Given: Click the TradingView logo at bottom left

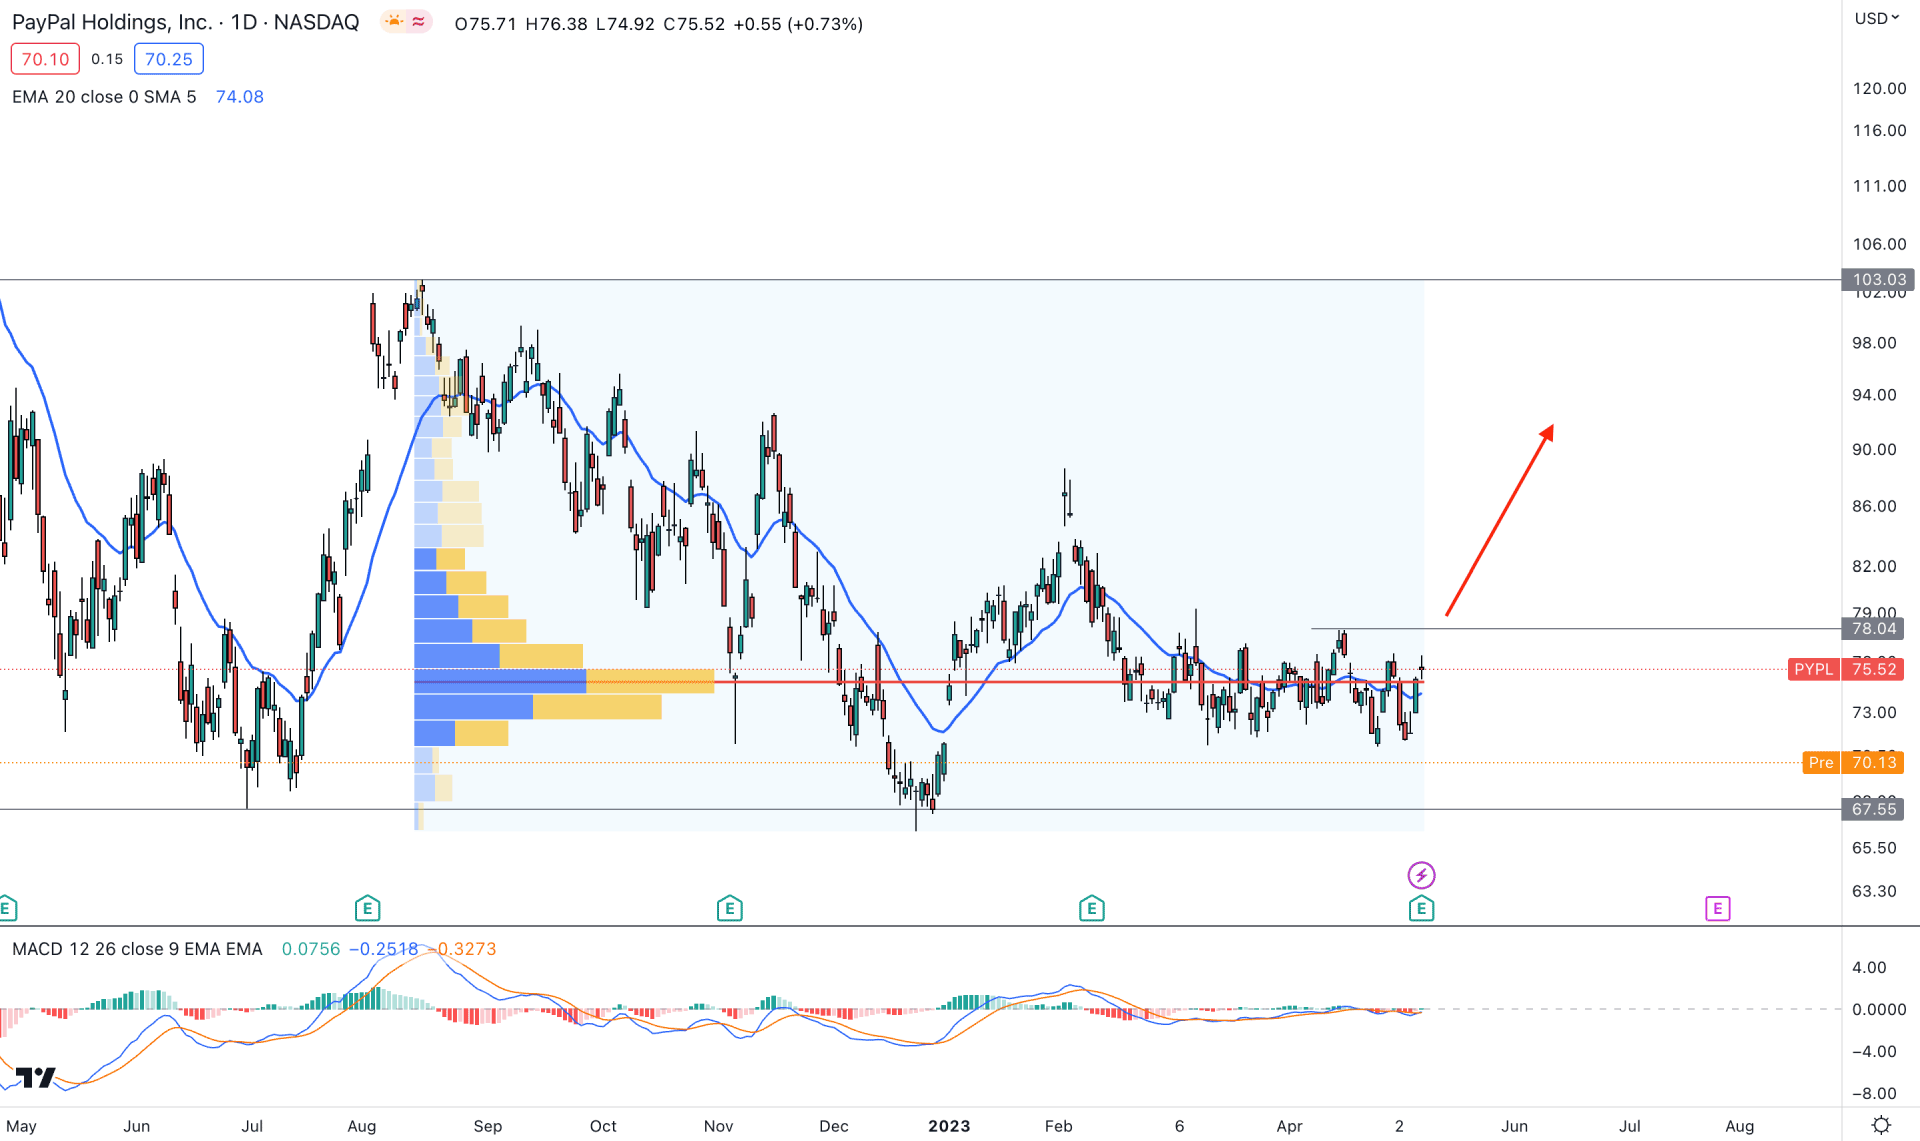Looking at the screenshot, I should (x=36, y=1077).
